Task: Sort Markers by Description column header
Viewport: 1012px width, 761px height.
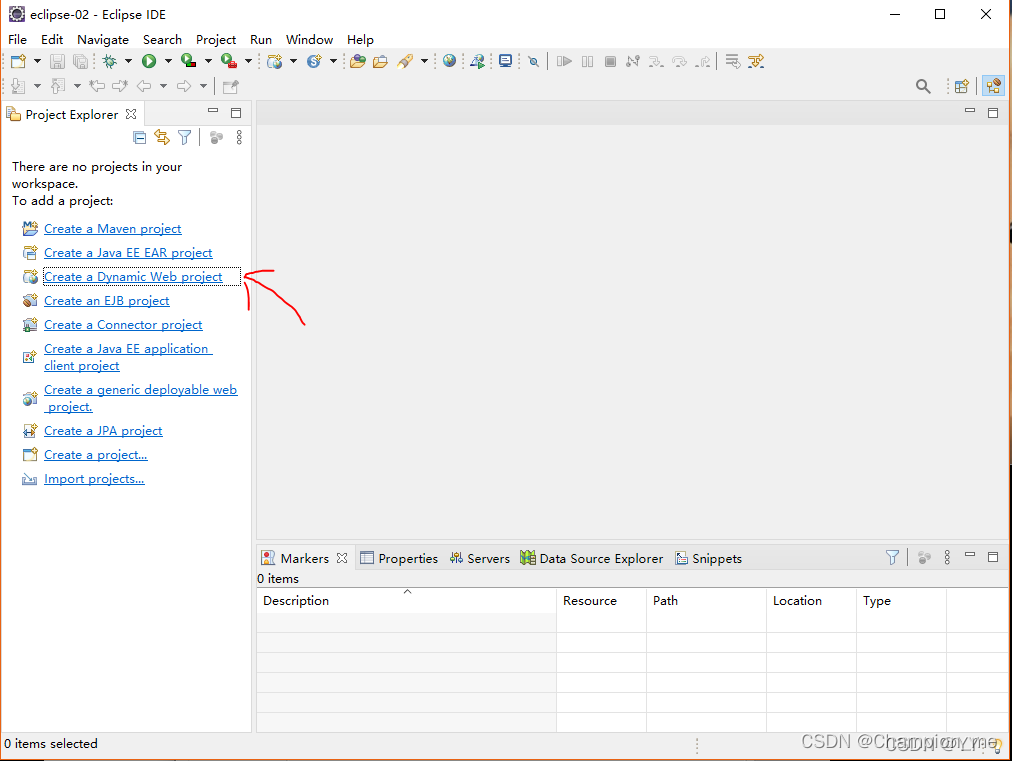Action: (407, 601)
